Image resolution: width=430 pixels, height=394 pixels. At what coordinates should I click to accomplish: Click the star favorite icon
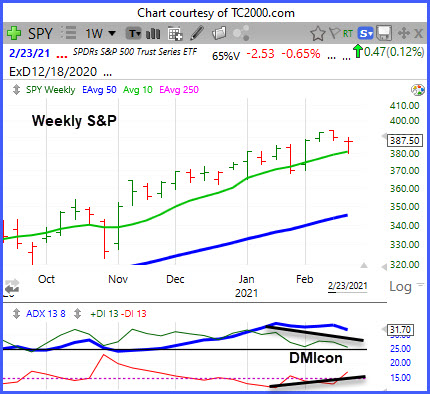pos(317,33)
